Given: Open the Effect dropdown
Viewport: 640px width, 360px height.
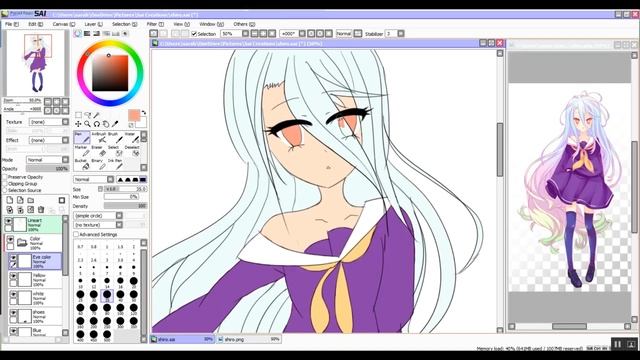Looking at the screenshot, I should (49, 140).
